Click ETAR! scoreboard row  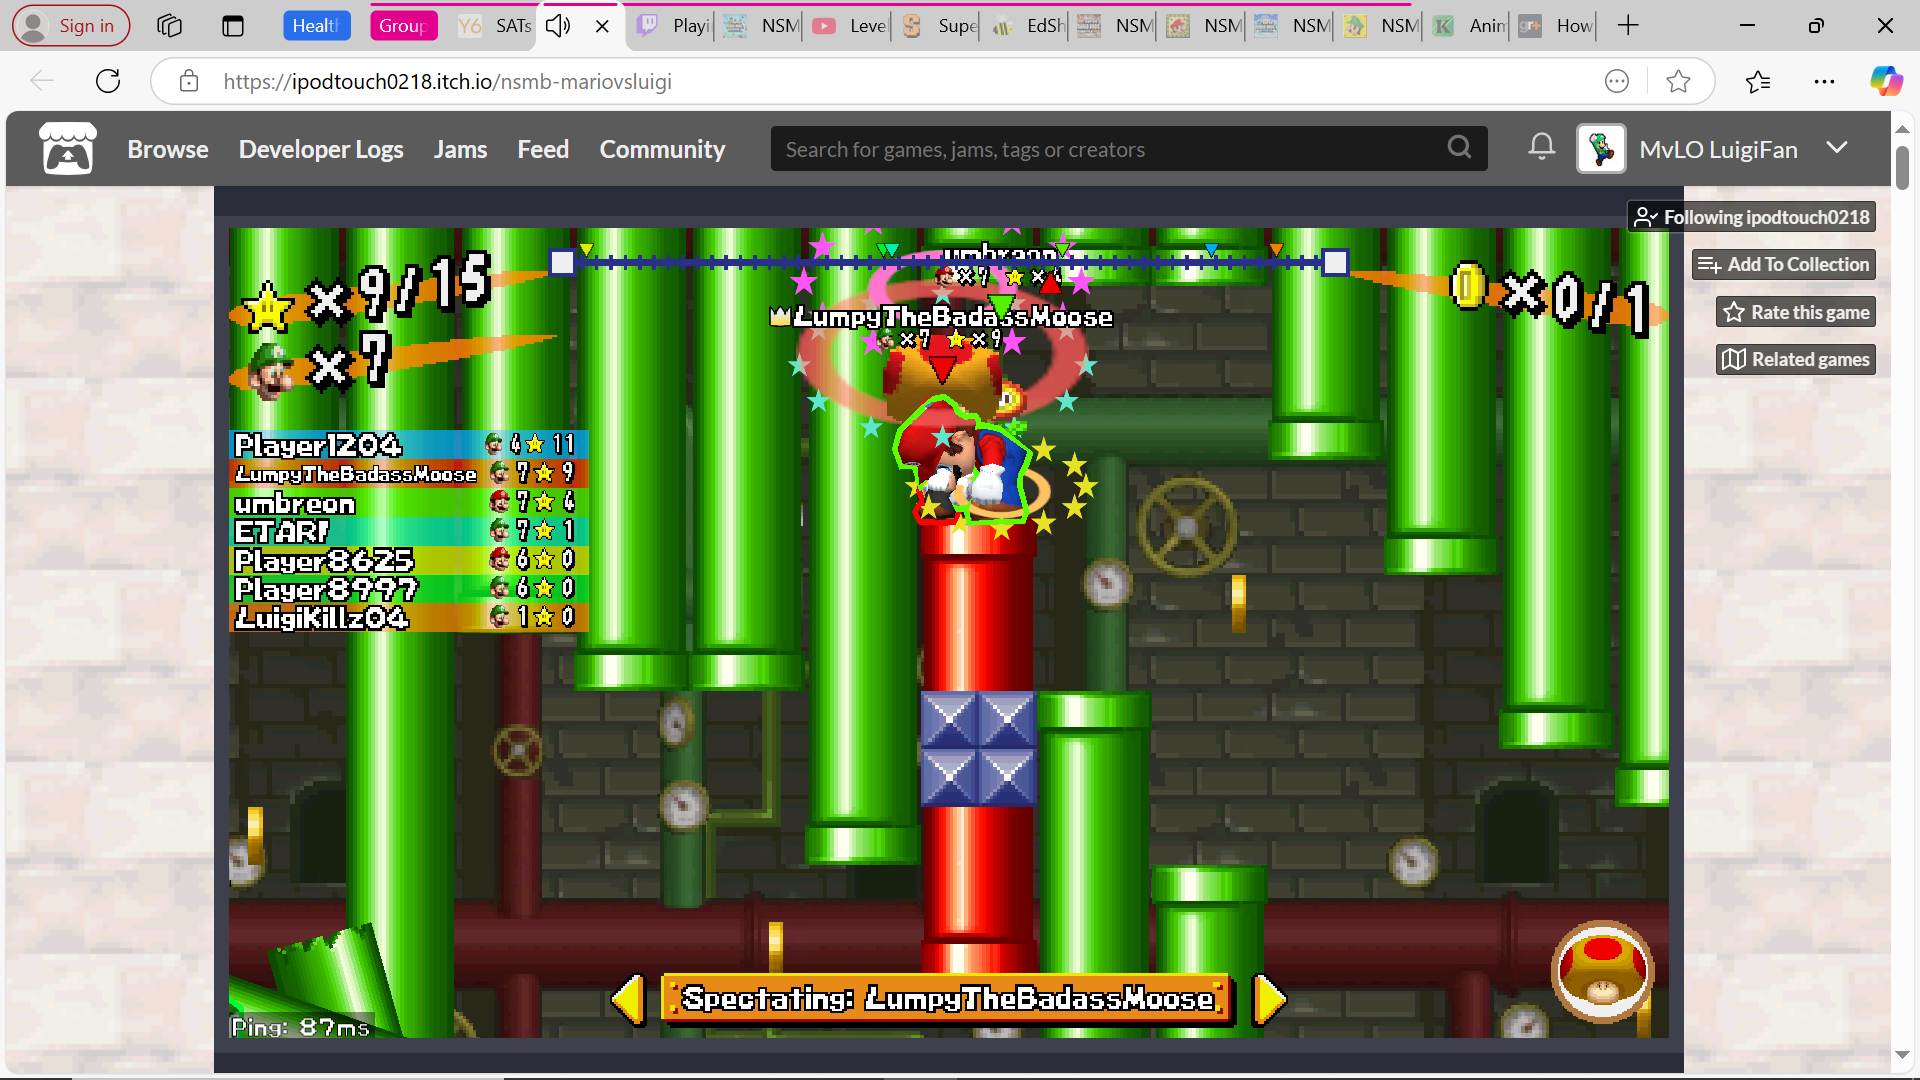tap(409, 531)
